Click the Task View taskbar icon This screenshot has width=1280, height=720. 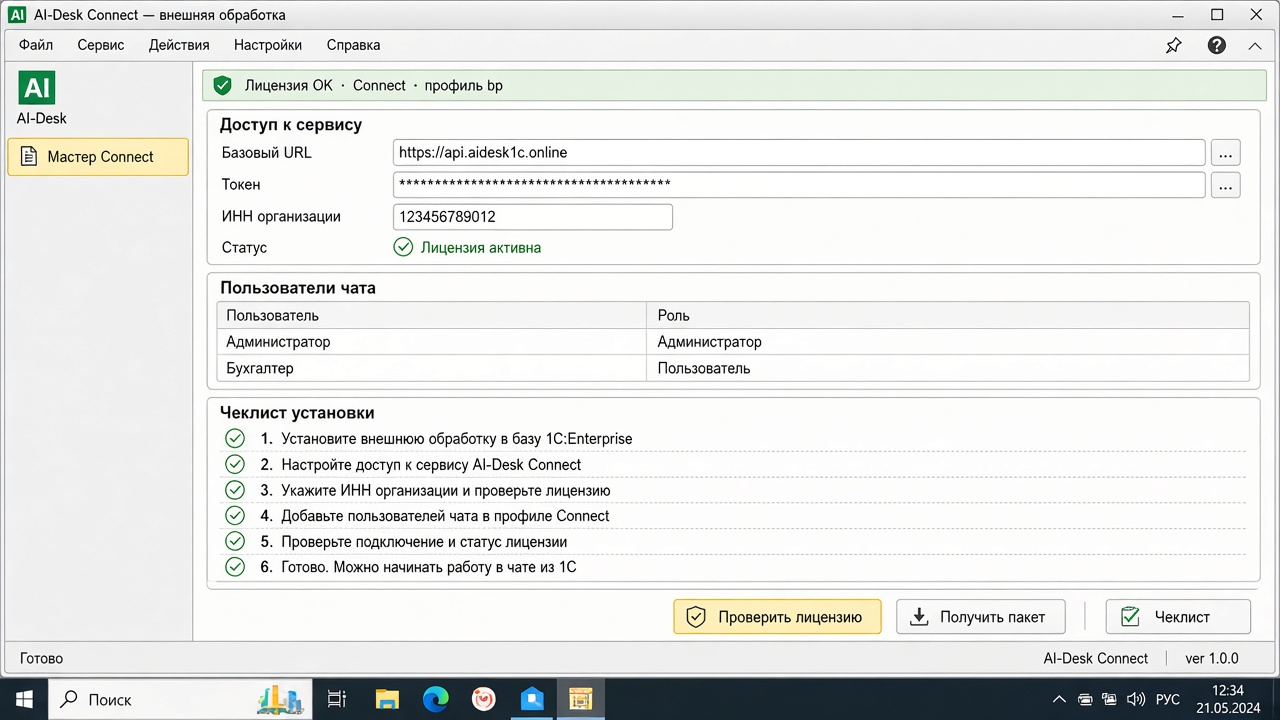[337, 699]
